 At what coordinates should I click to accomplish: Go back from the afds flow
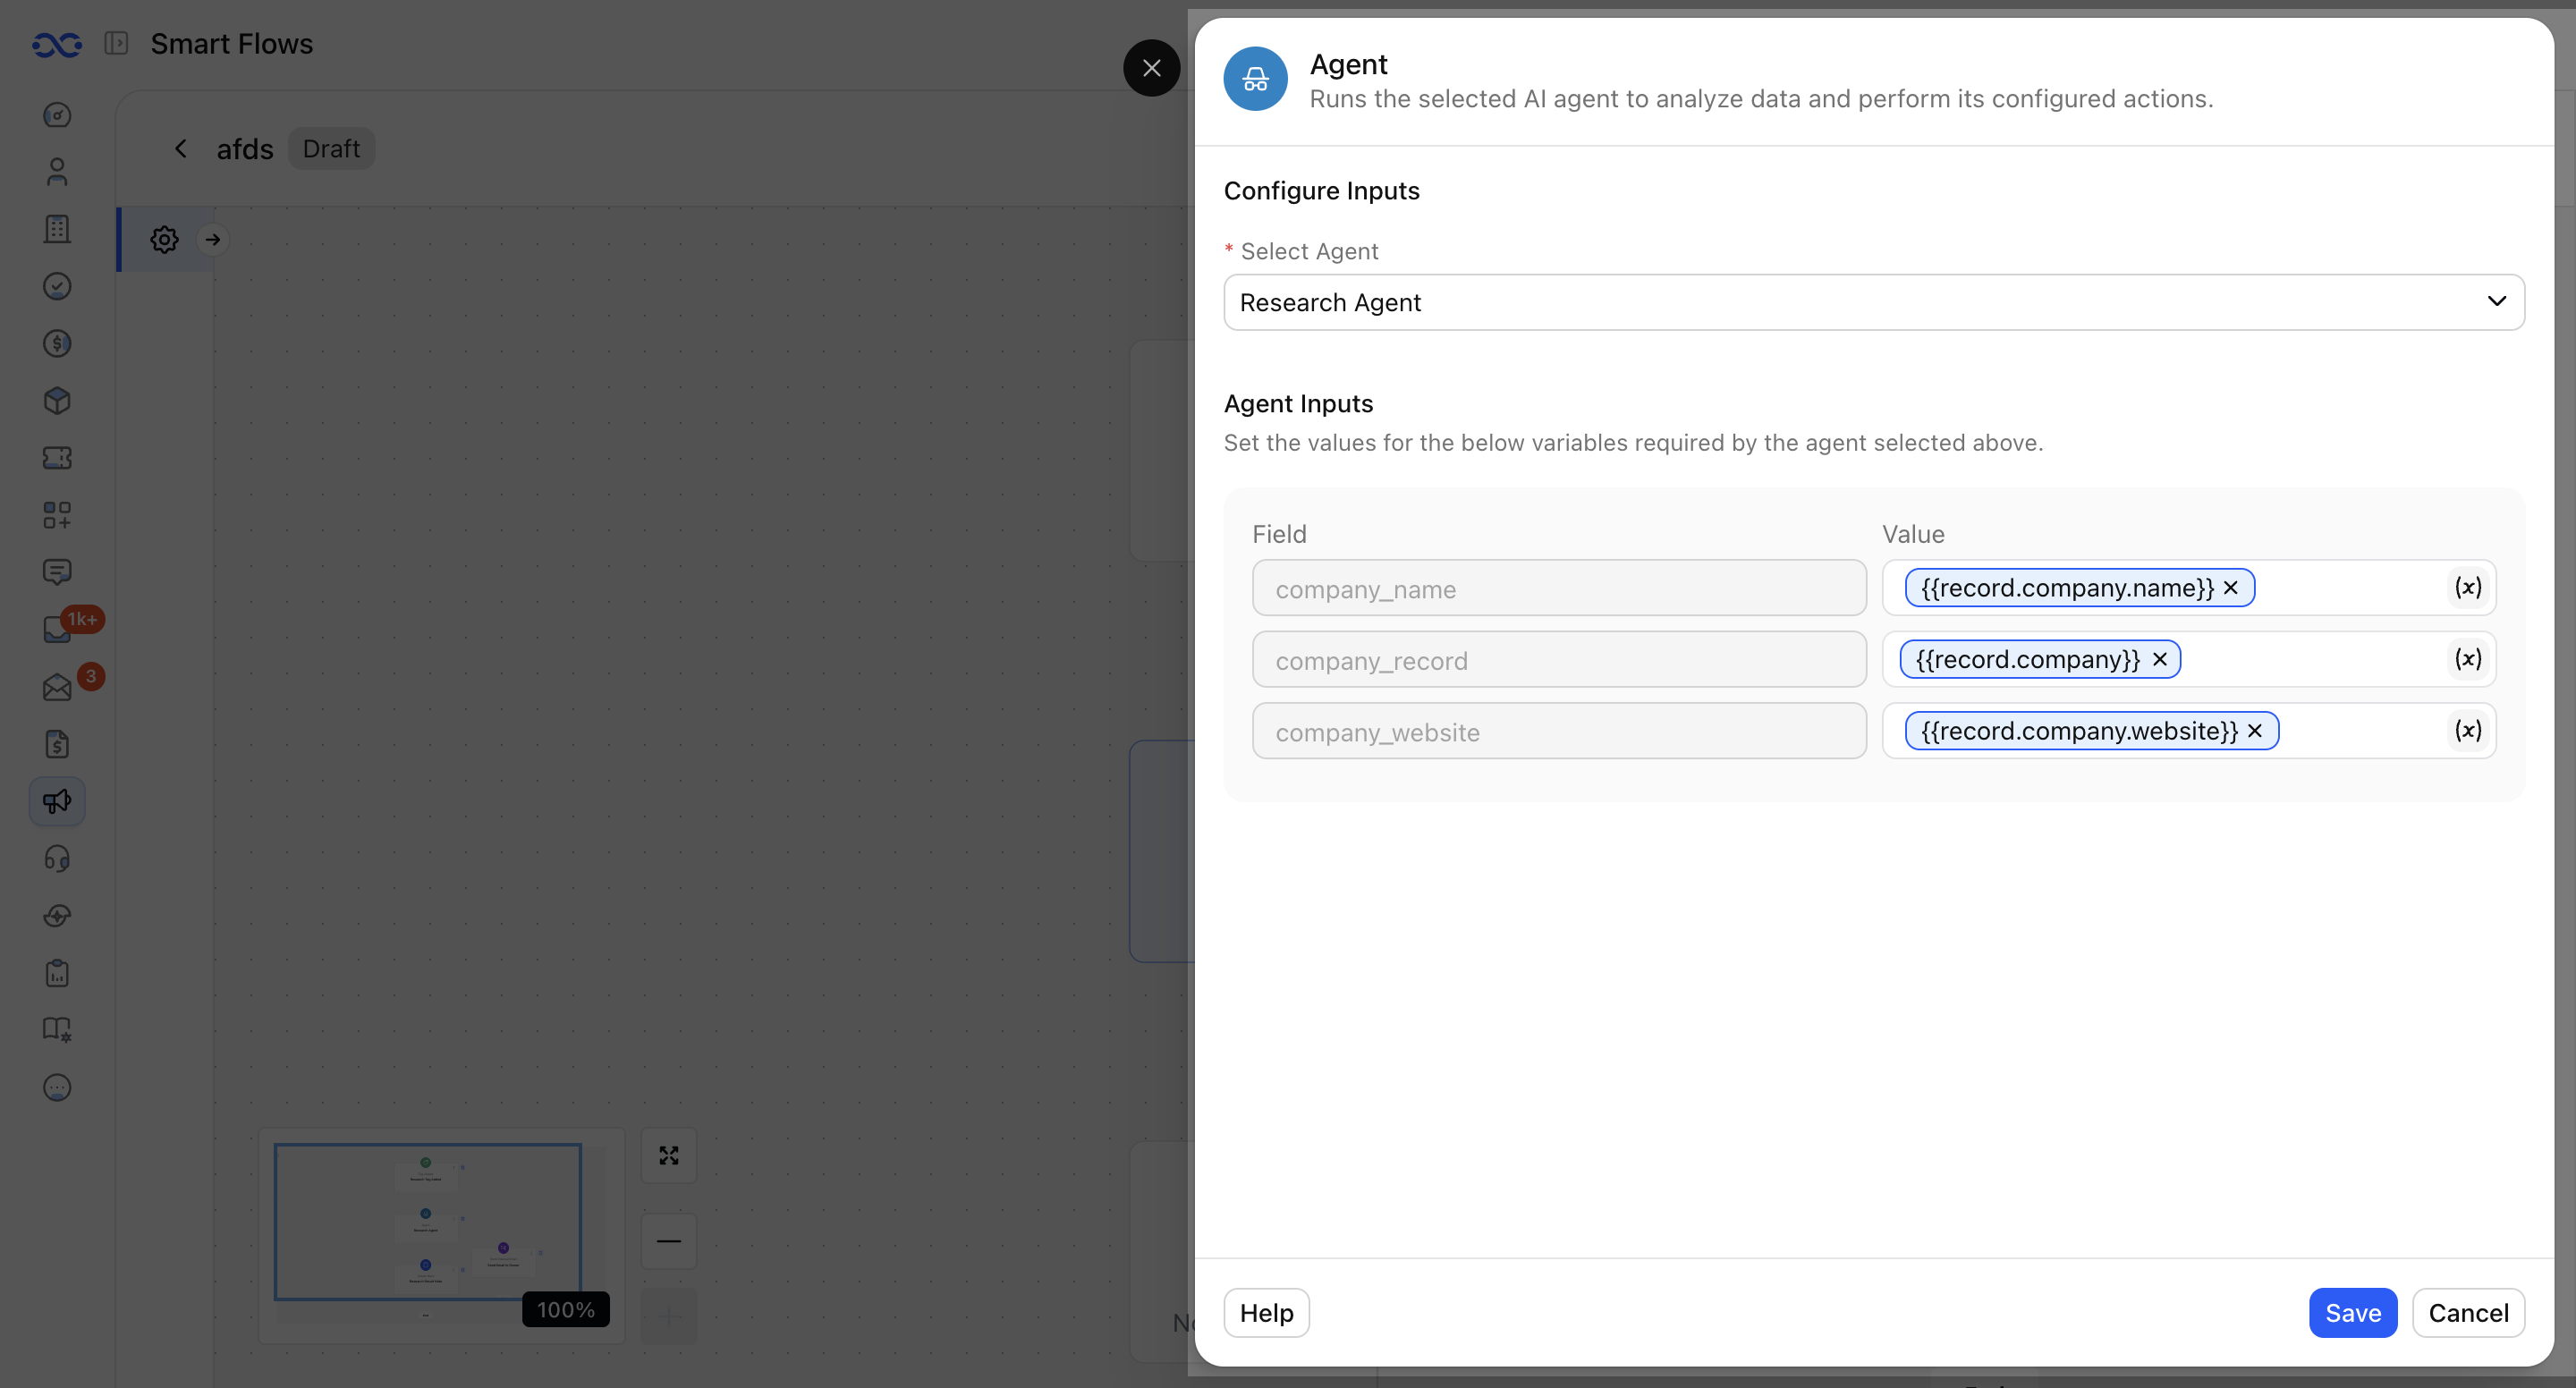(181, 149)
